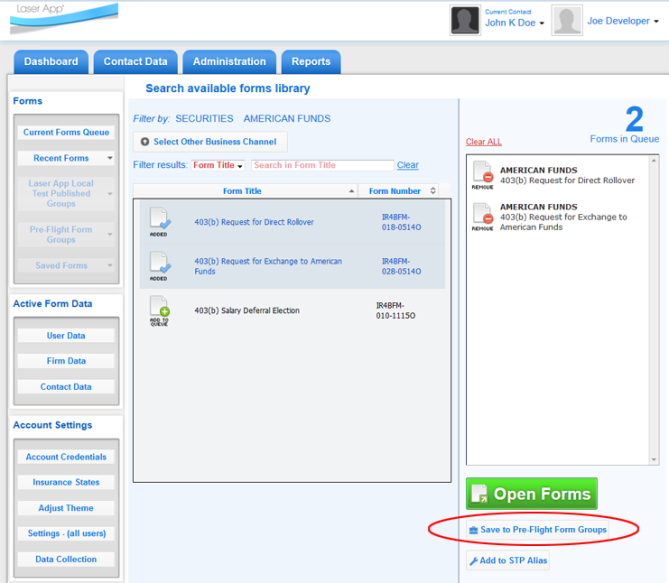The image size is (669, 583).
Task: Open Joe Developer user menu
Action: [624, 21]
